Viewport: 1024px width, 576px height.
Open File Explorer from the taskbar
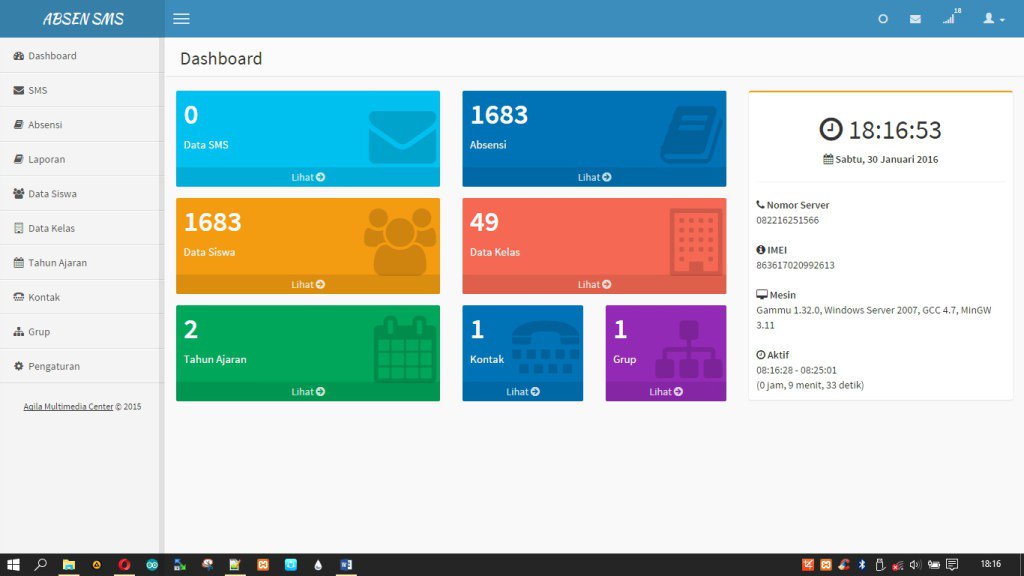click(69, 564)
